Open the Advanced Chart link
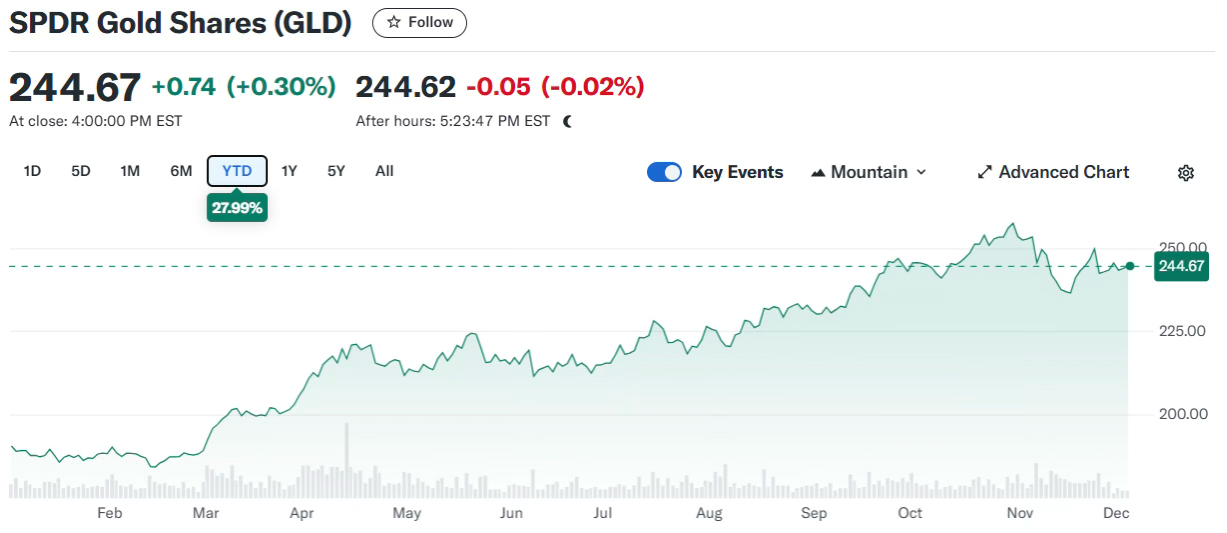 [1063, 173]
